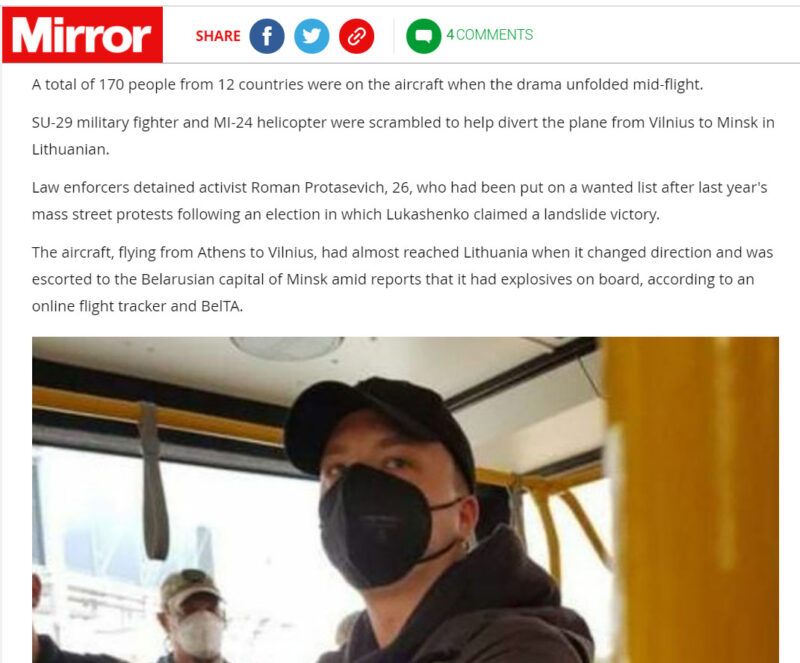
Task: Click paragraph mentioning SU-29 military fighter
Action: tap(403, 136)
